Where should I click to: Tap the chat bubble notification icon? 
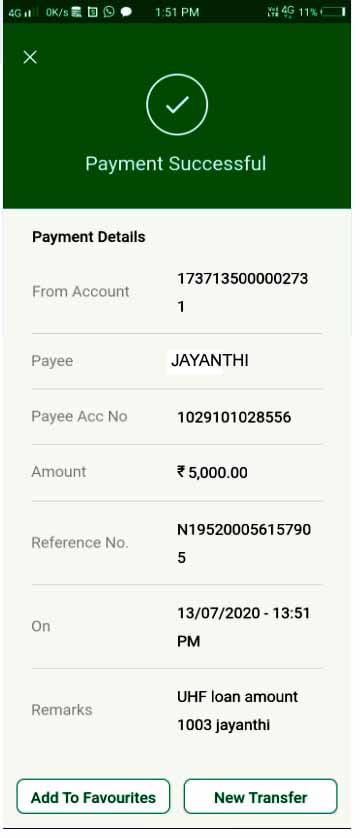click(x=126, y=11)
